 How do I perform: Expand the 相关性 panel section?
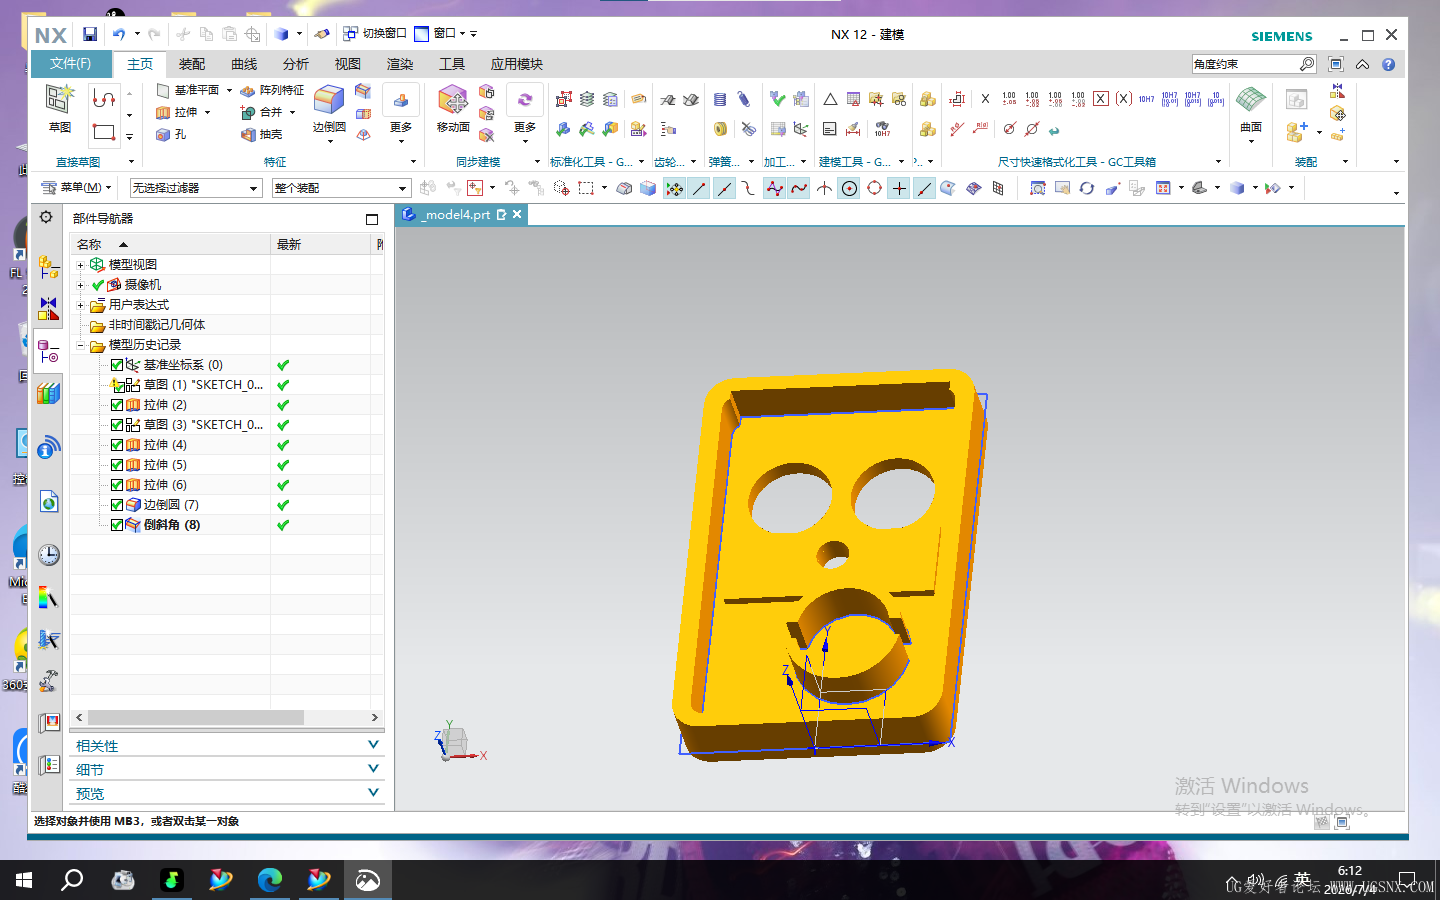[227, 745]
